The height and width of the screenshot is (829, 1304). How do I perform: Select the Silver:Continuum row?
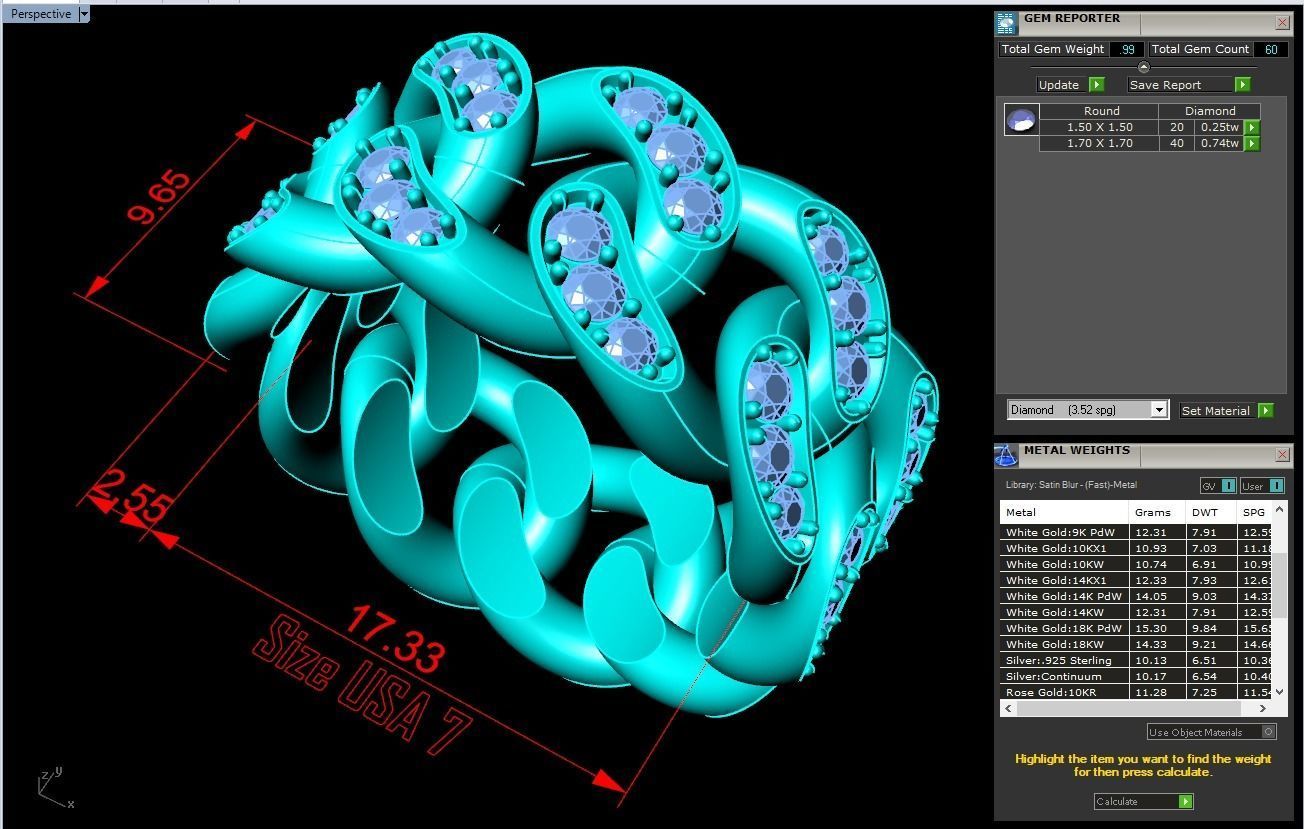coord(1136,676)
